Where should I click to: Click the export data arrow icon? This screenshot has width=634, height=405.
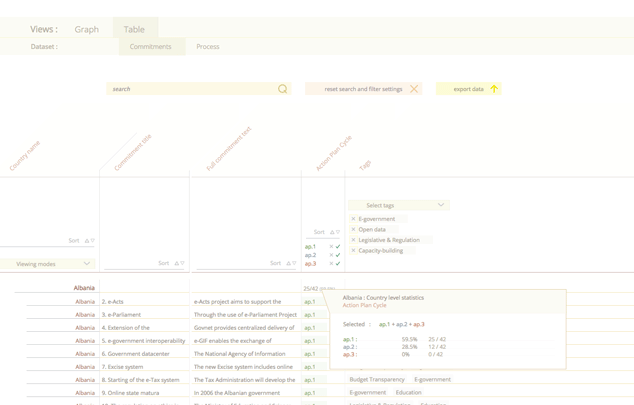tap(494, 89)
